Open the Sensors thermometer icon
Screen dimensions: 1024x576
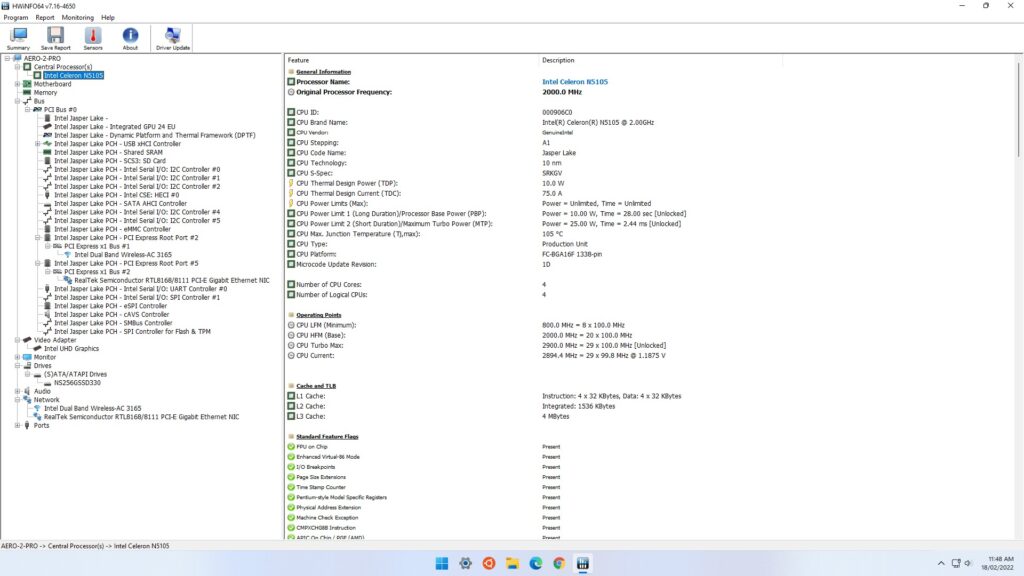click(x=93, y=37)
